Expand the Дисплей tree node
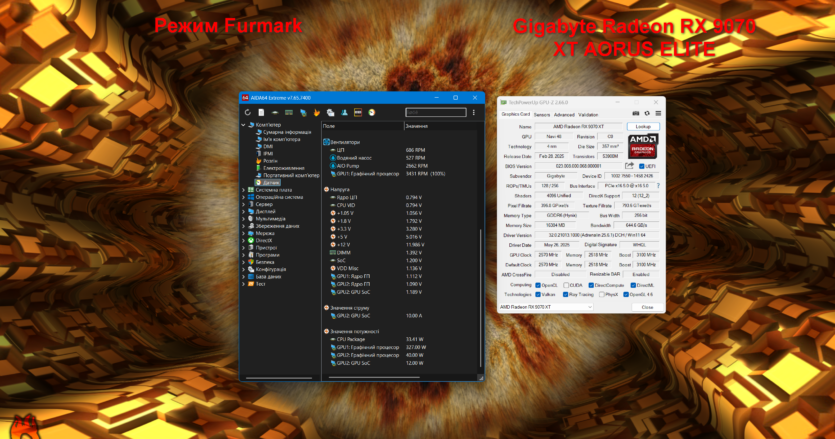The image size is (835, 439). [x=243, y=212]
